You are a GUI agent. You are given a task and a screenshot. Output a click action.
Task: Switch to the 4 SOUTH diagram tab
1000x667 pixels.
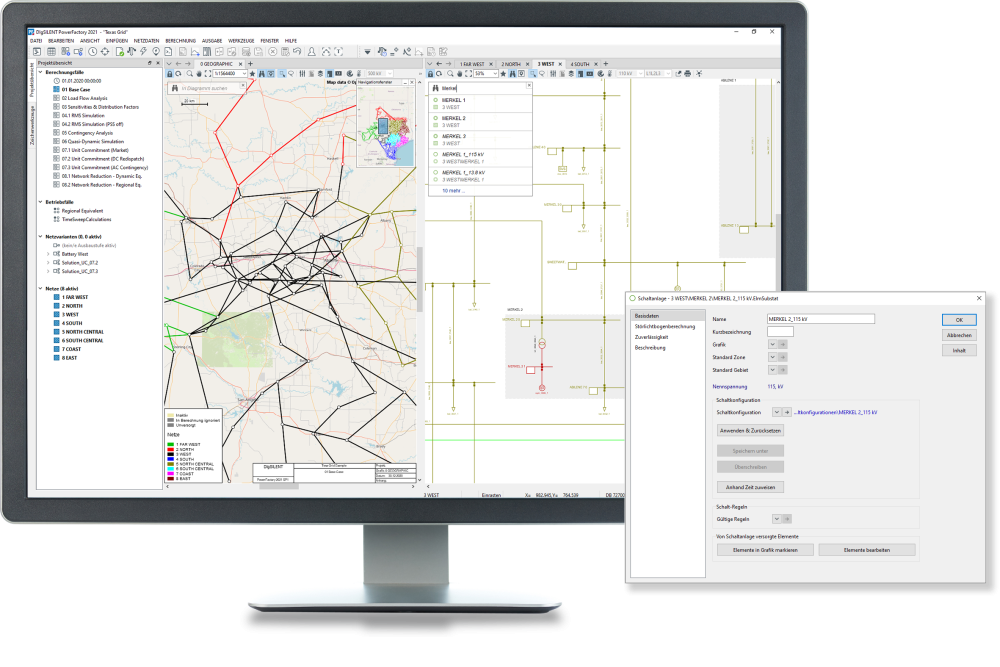580,64
